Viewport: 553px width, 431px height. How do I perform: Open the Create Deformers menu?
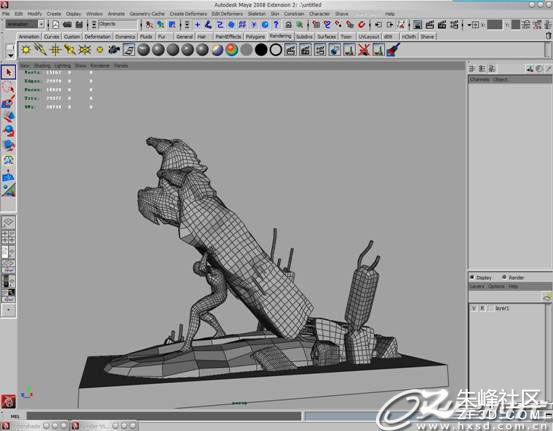[188, 13]
